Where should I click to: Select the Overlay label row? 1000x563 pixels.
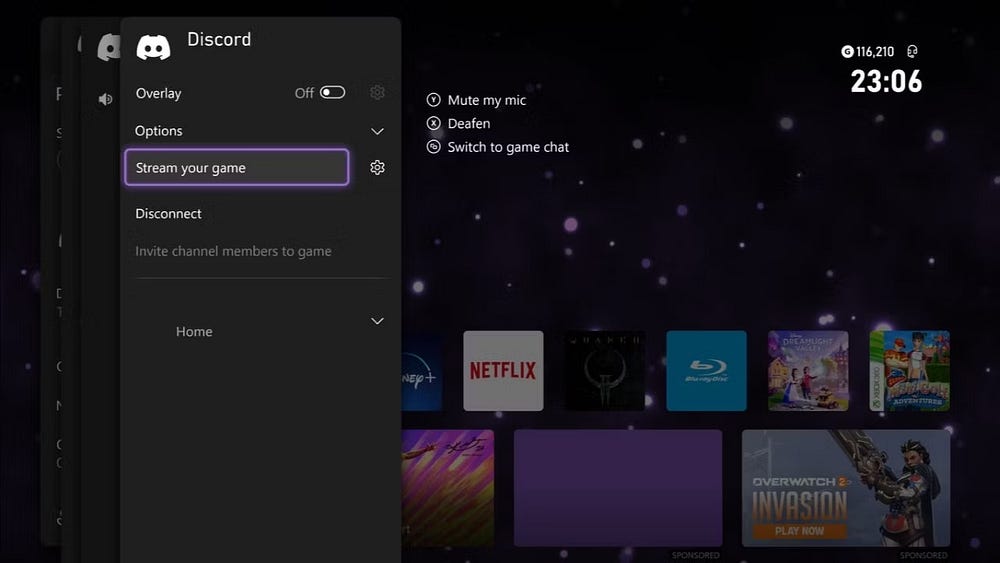158,93
